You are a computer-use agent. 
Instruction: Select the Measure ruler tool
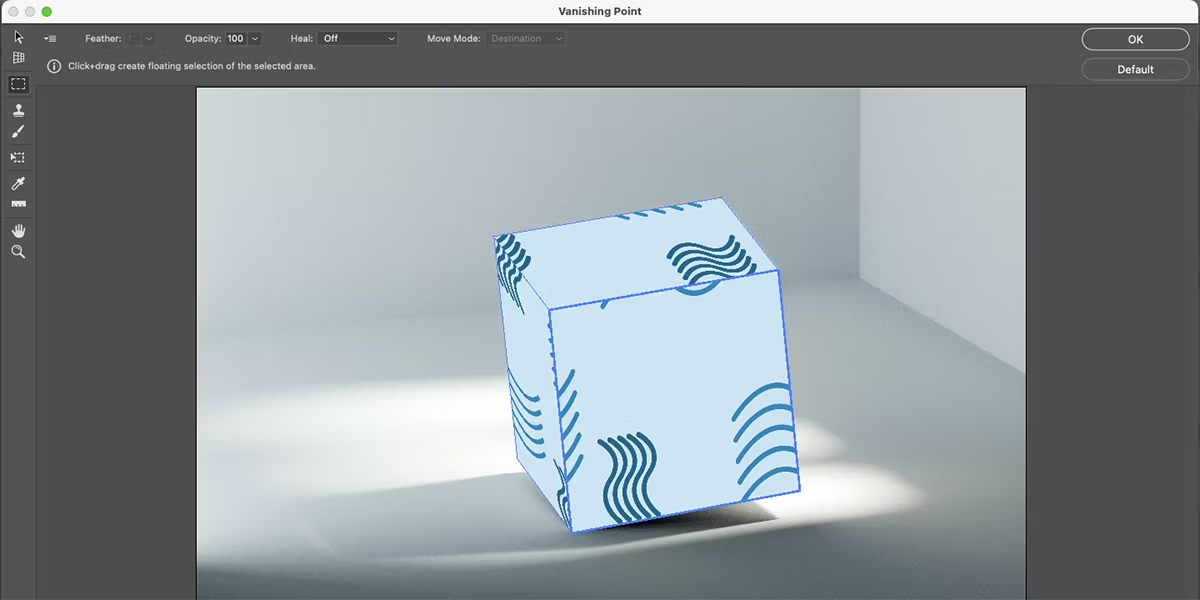[x=18, y=205]
